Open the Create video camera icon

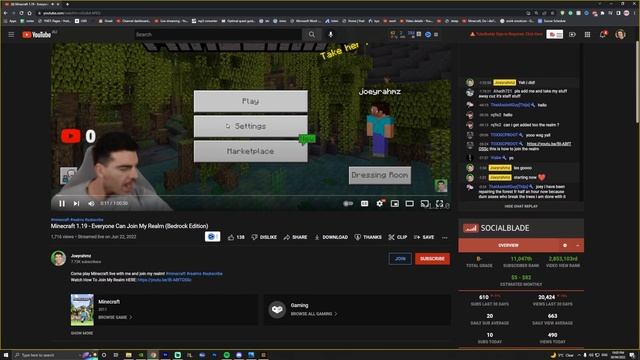572,35
